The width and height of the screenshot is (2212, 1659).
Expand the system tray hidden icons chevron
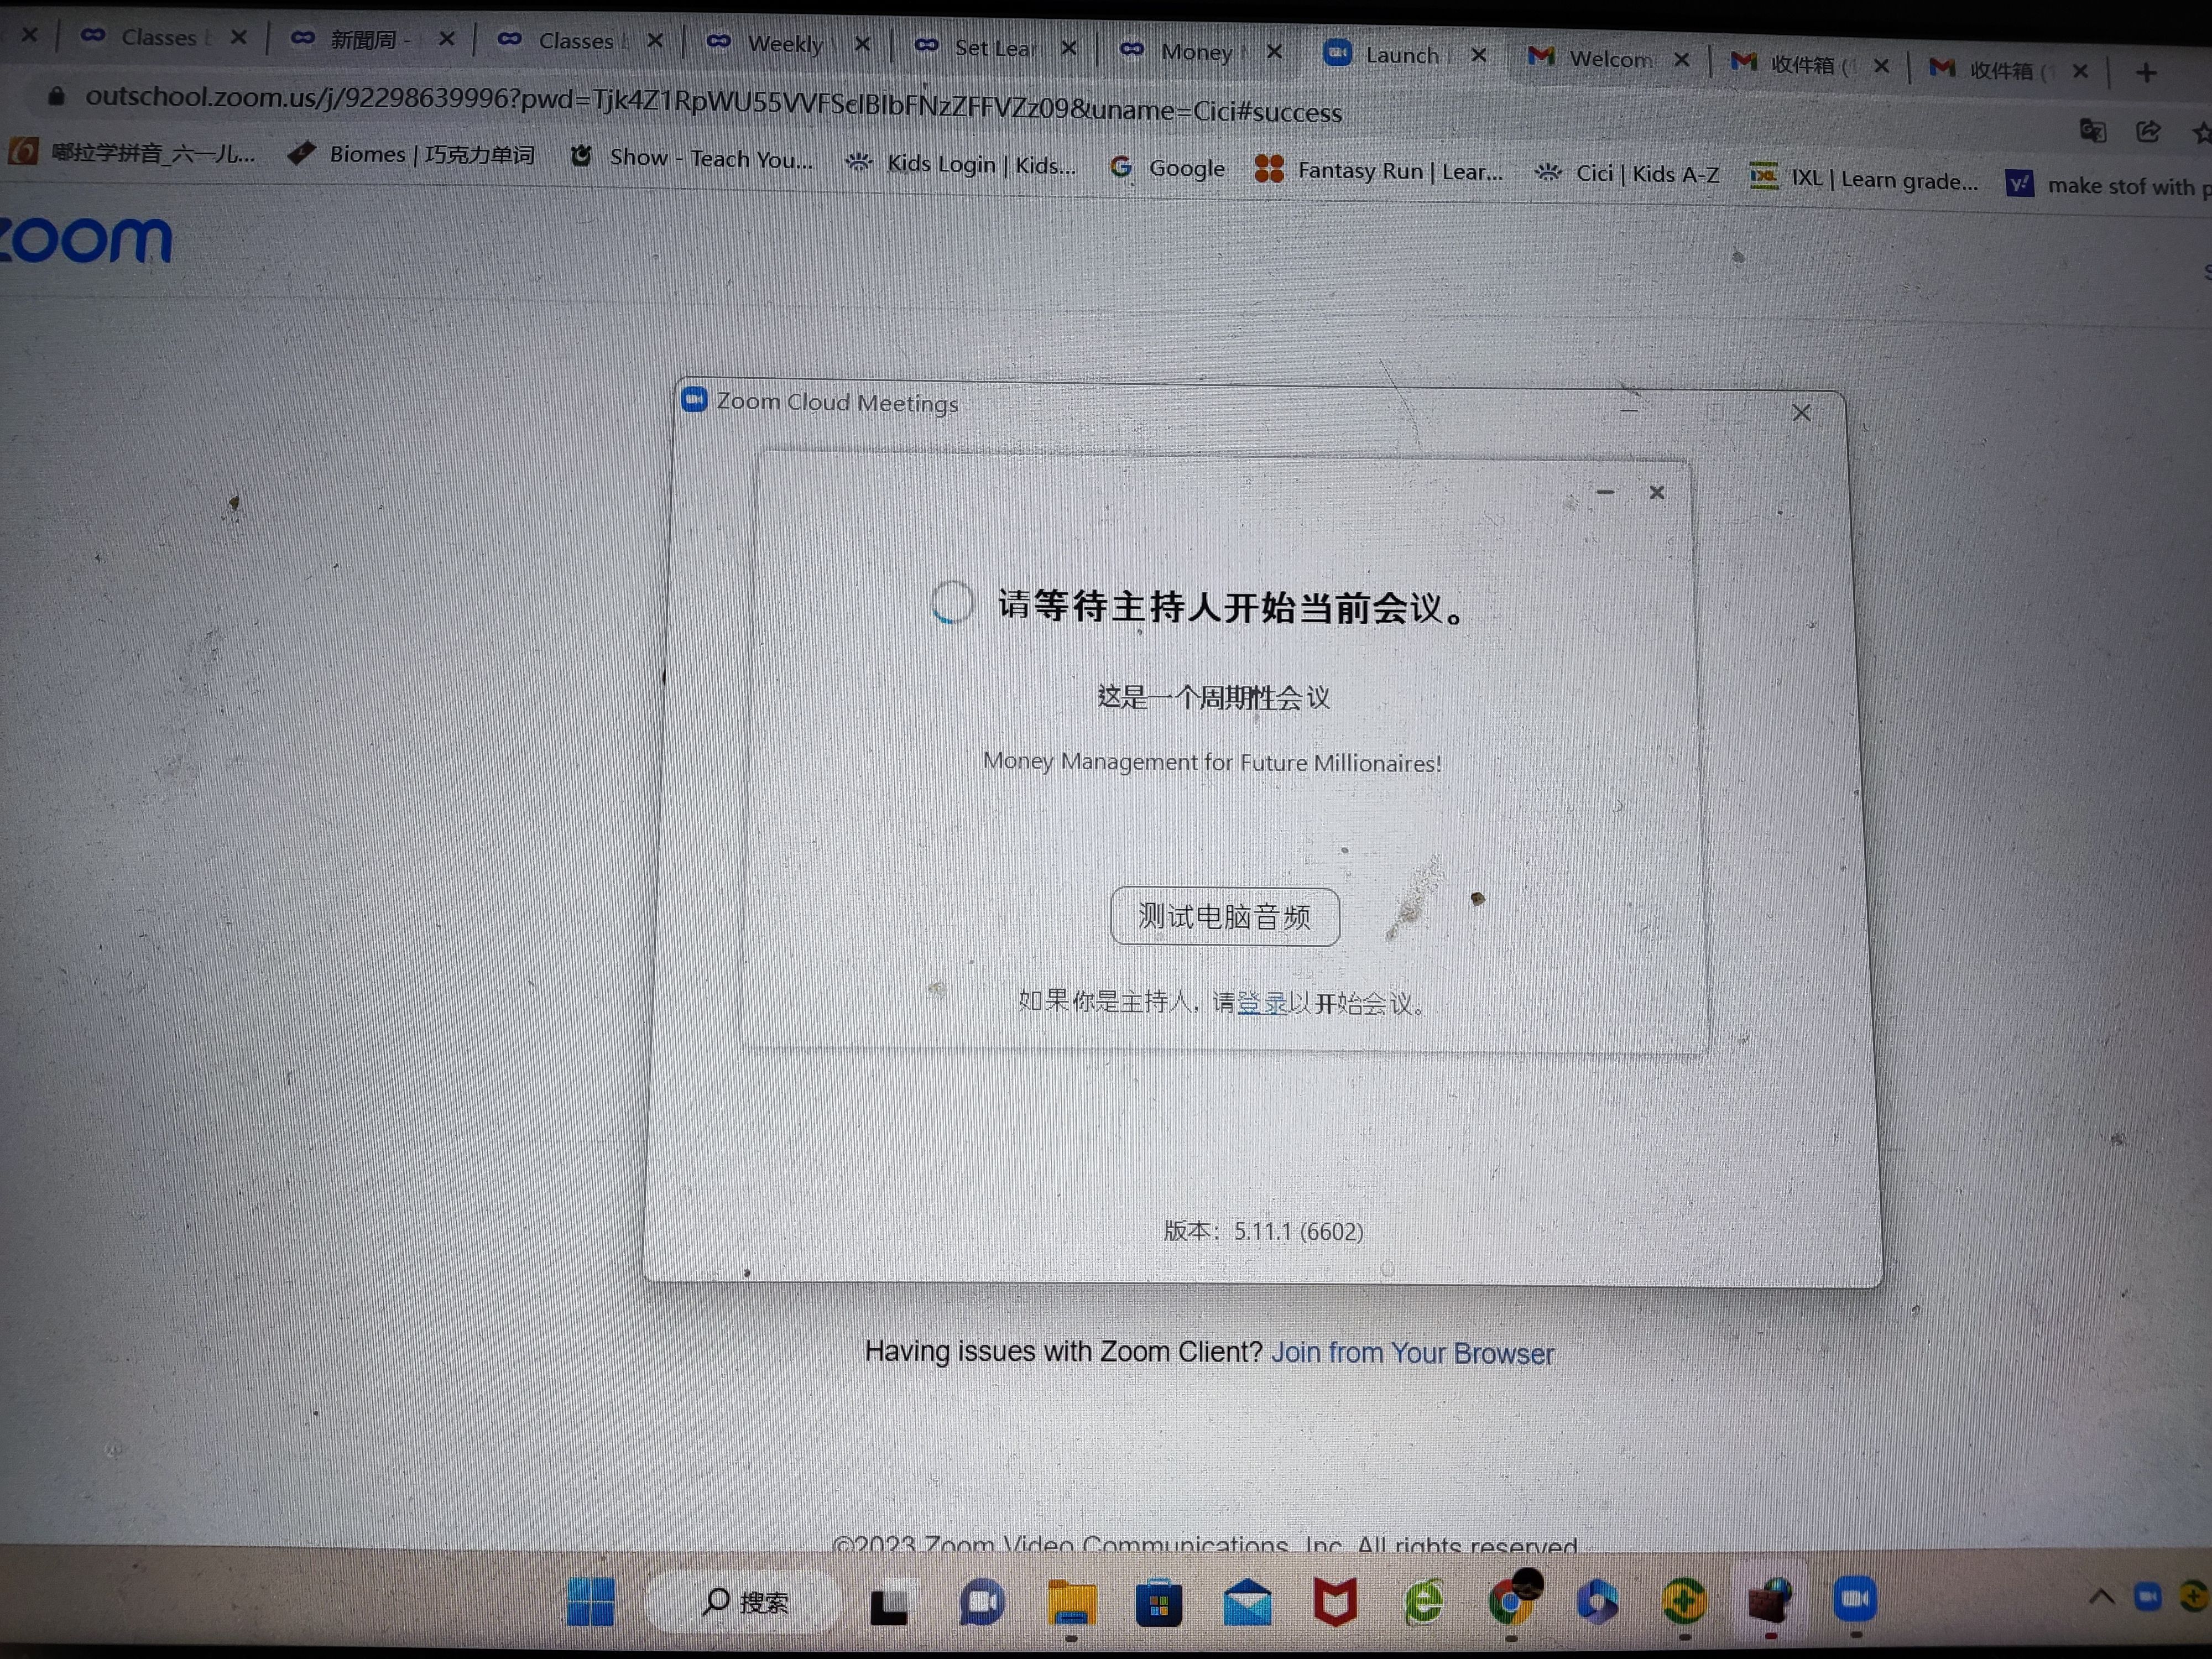tap(2101, 1597)
